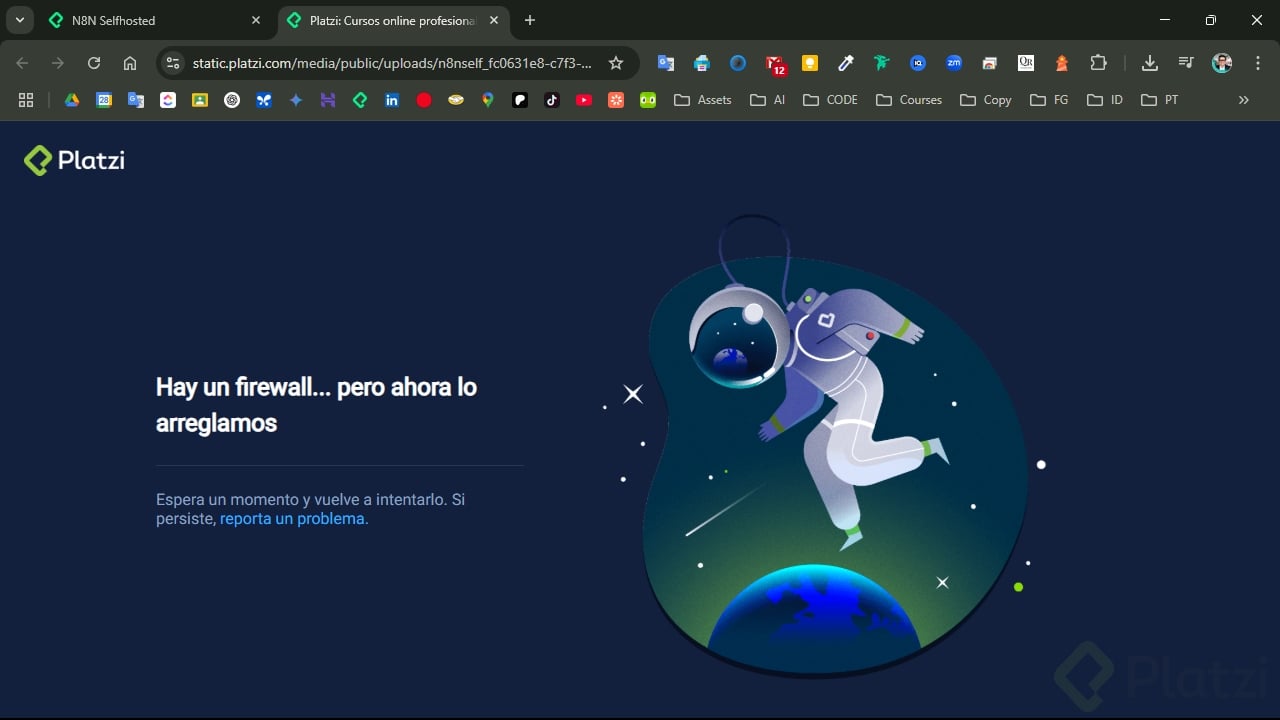Open the AI bookmarks folder
Image resolution: width=1280 pixels, height=720 pixels.
[x=768, y=100]
